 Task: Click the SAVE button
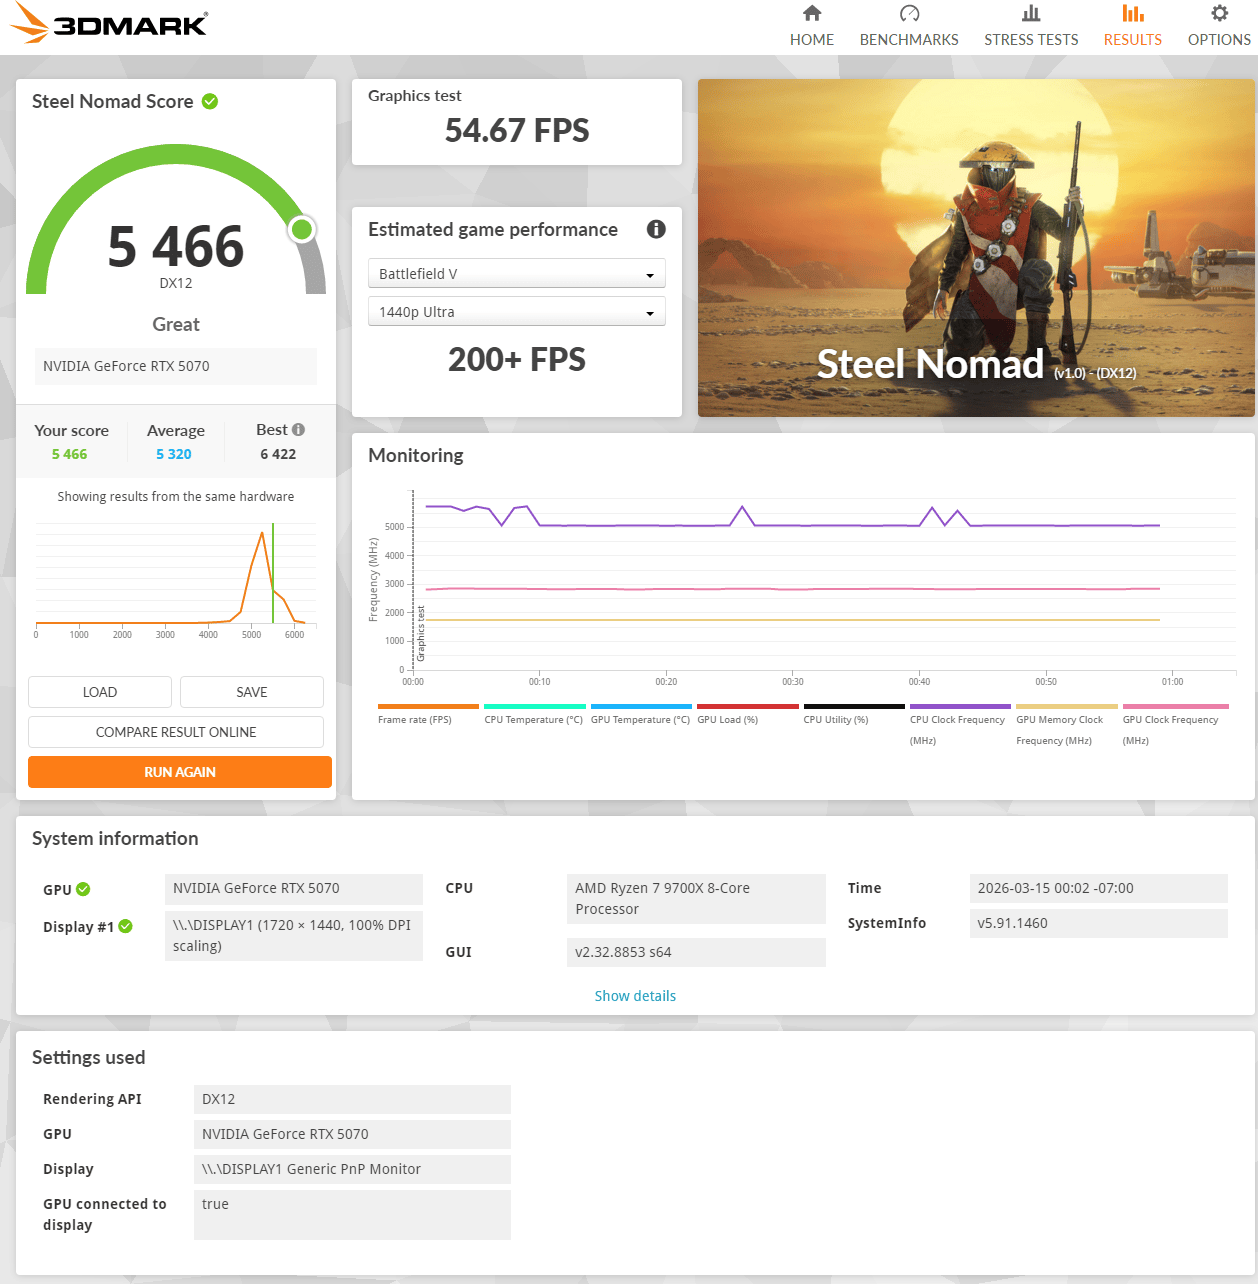pyautogui.click(x=252, y=692)
